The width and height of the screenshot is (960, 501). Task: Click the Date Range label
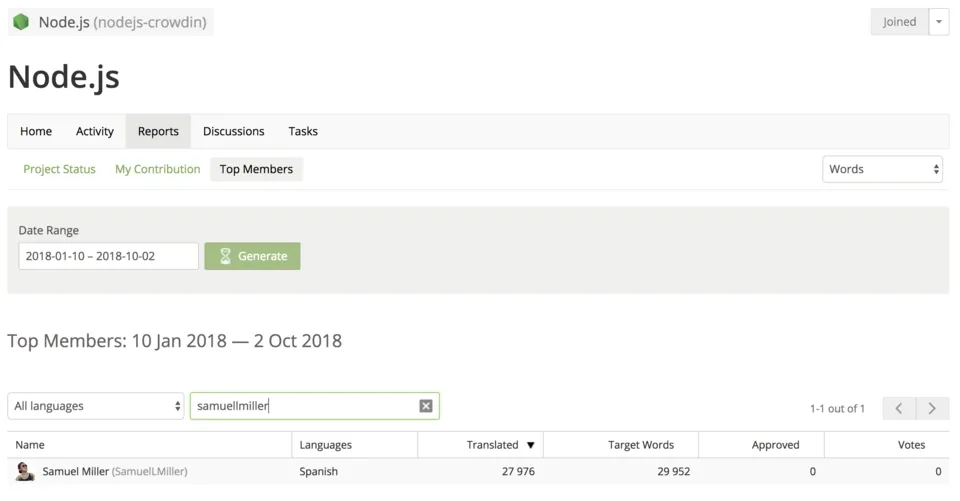[x=48, y=230]
